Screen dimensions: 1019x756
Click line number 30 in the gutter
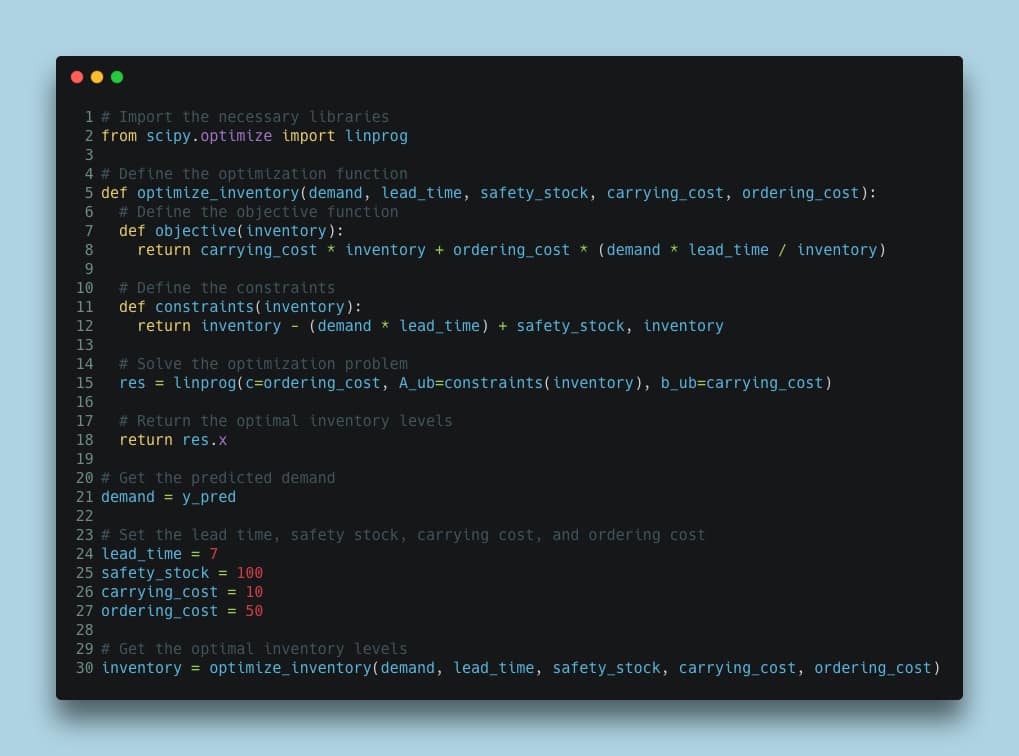(84, 668)
